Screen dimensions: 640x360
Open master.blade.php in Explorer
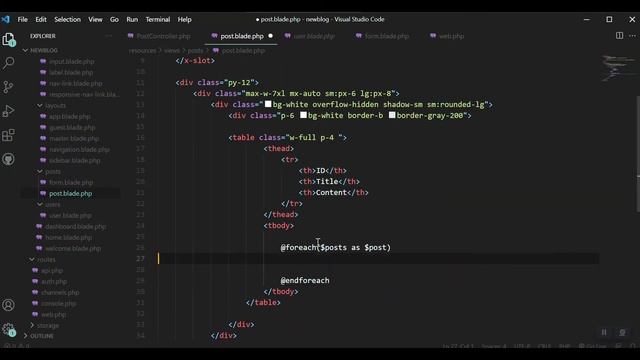pyautogui.click(x=74, y=138)
